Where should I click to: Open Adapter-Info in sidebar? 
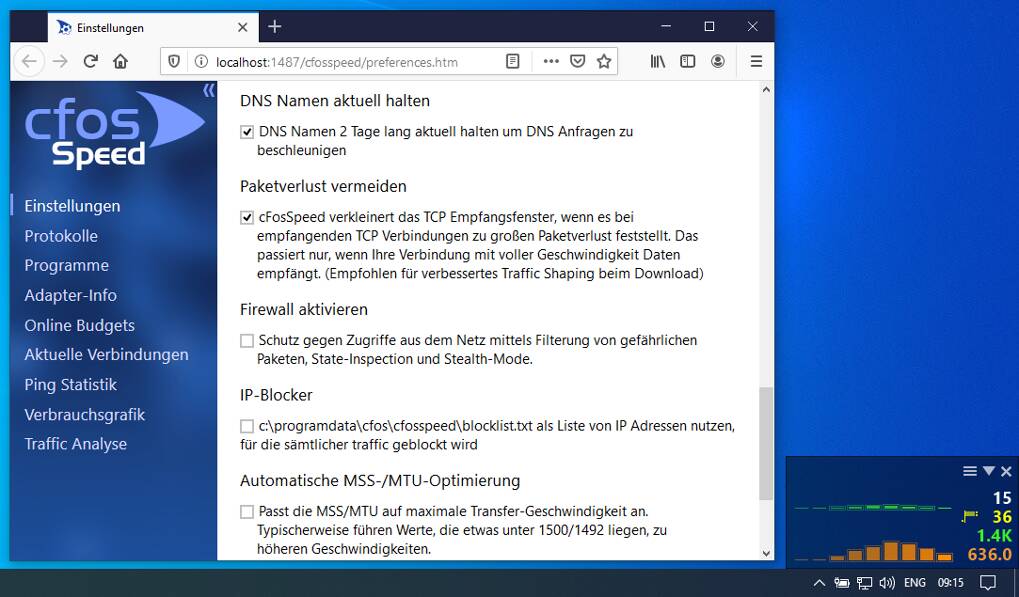click(x=70, y=295)
